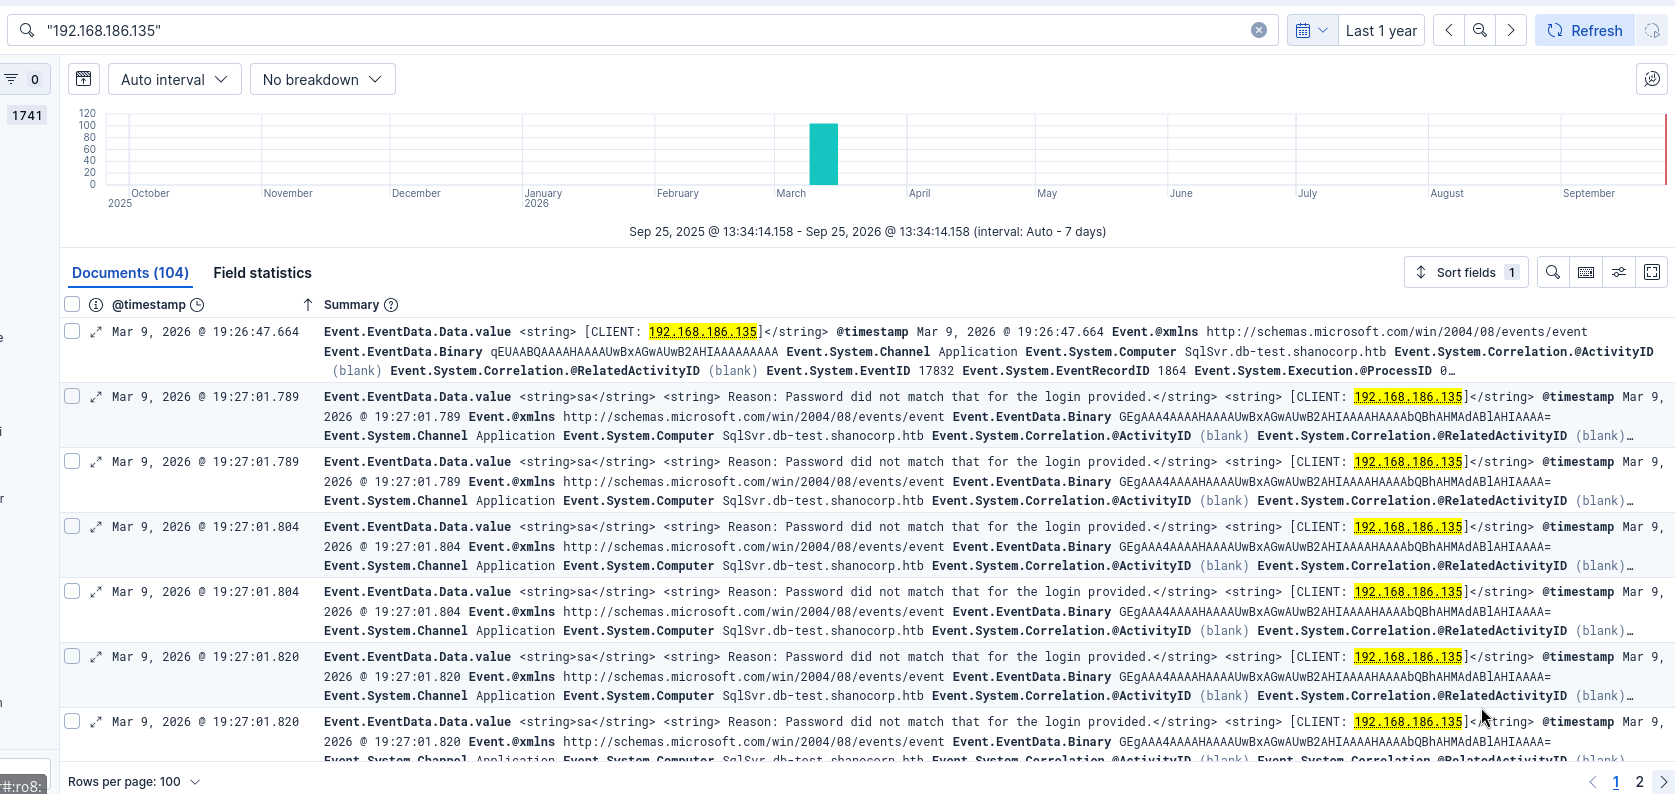Zoom out the time range
The width and height of the screenshot is (1675, 794).
1480,30
